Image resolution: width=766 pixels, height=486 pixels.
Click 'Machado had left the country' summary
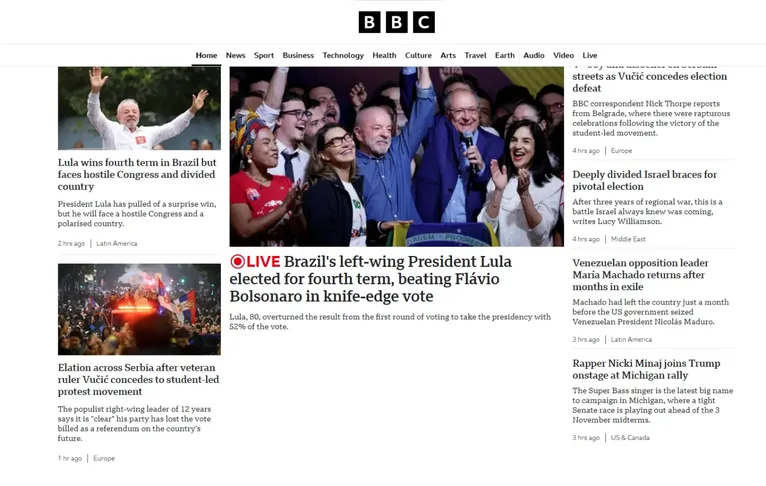point(651,312)
